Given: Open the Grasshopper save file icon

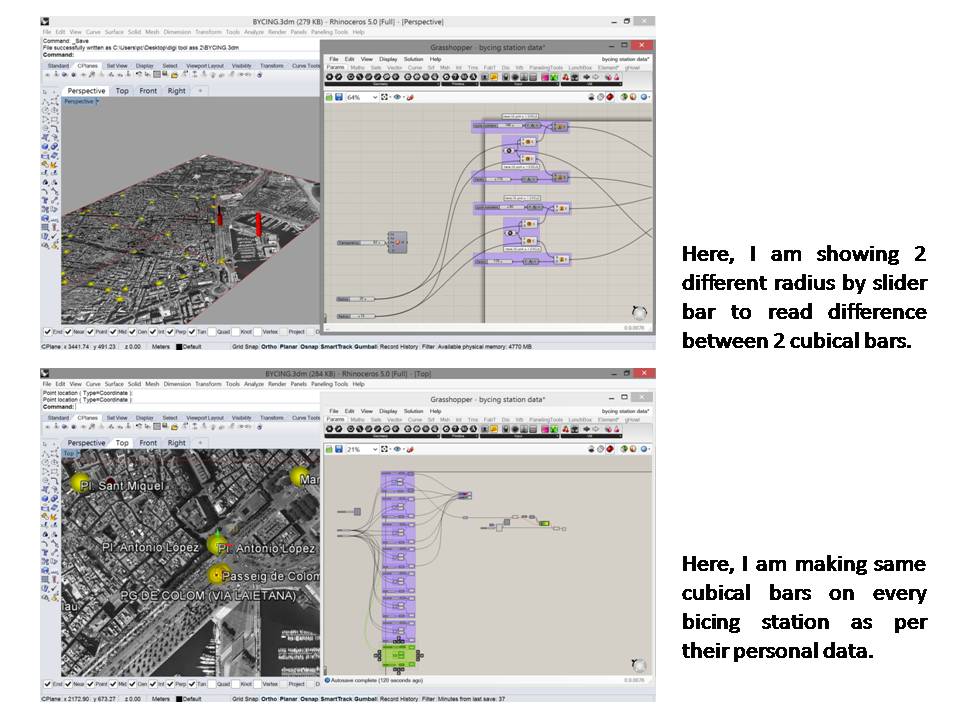Looking at the screenshot, I should tap(339, 97).
